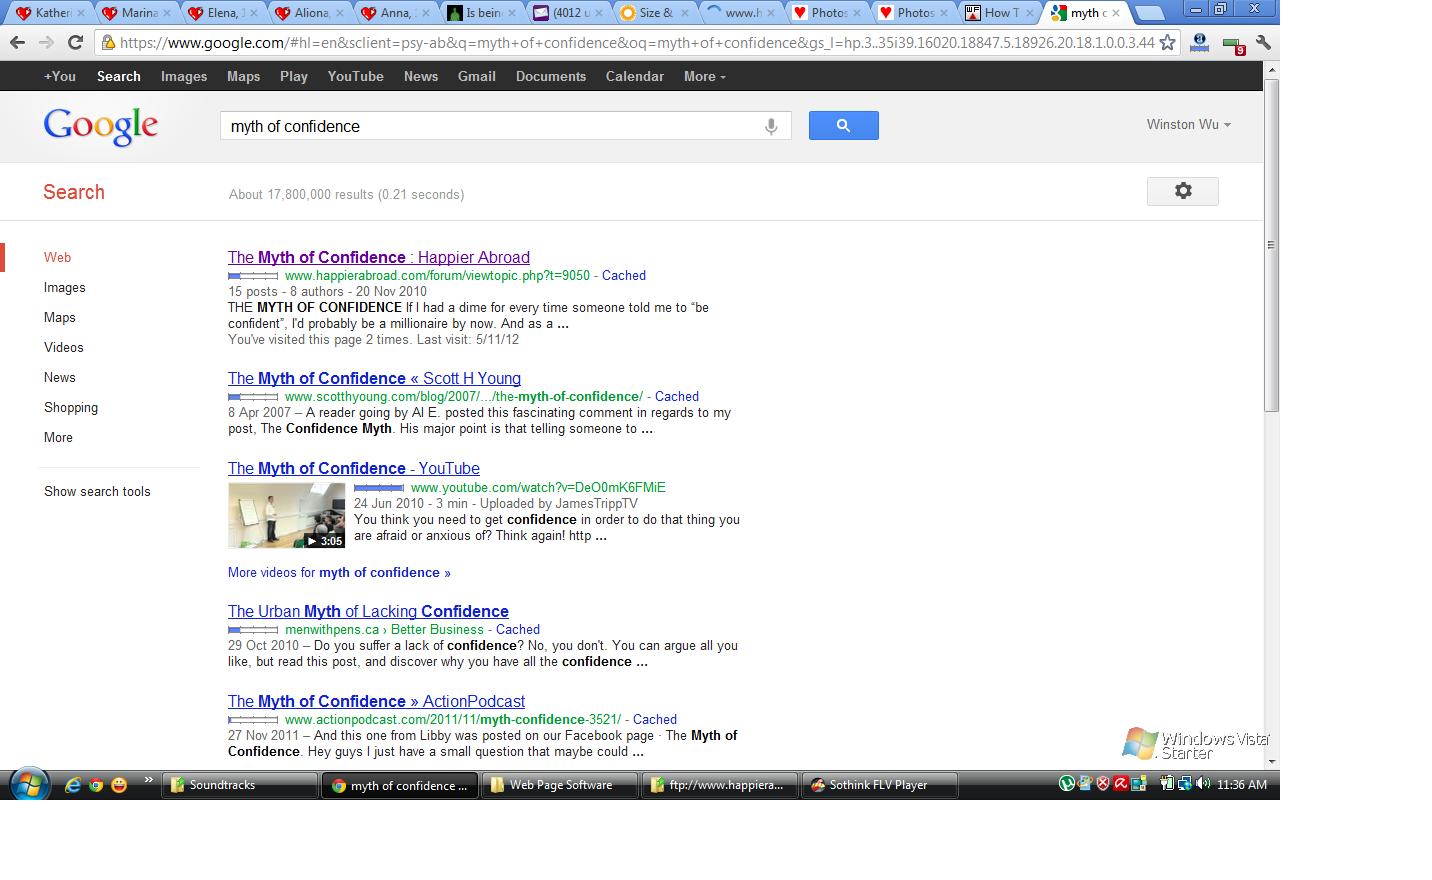Open Cached link for happierabroad result
The image size is (1432, 880).
(624, 275)
